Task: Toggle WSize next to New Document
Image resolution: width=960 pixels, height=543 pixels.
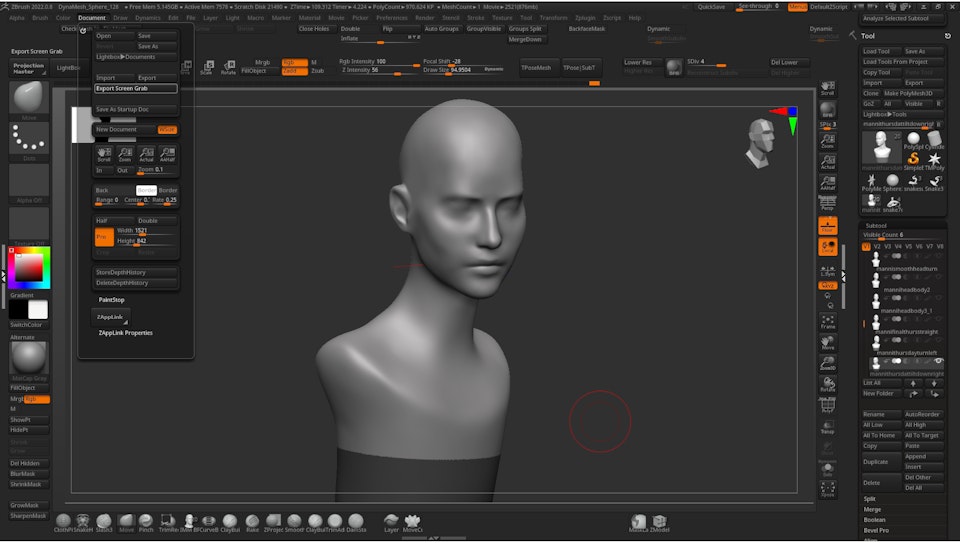Action: tap(167, 129)
